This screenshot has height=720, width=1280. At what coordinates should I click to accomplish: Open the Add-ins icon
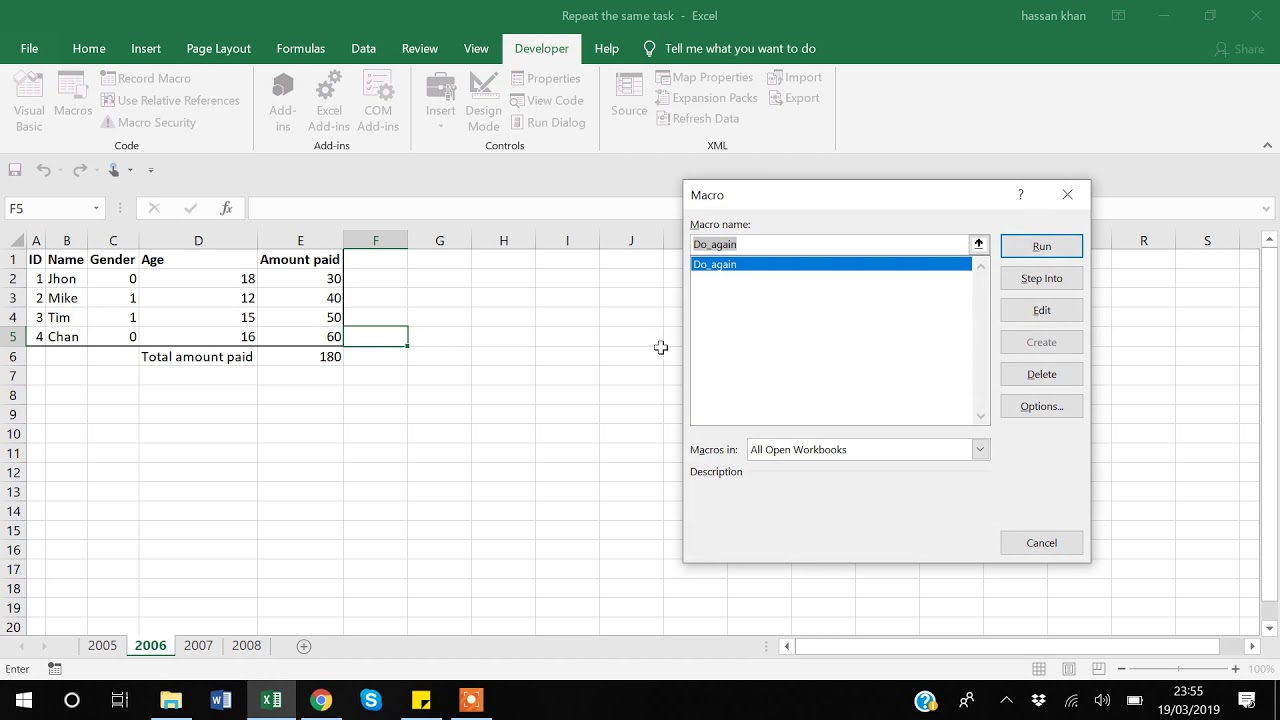pos(283,102)
